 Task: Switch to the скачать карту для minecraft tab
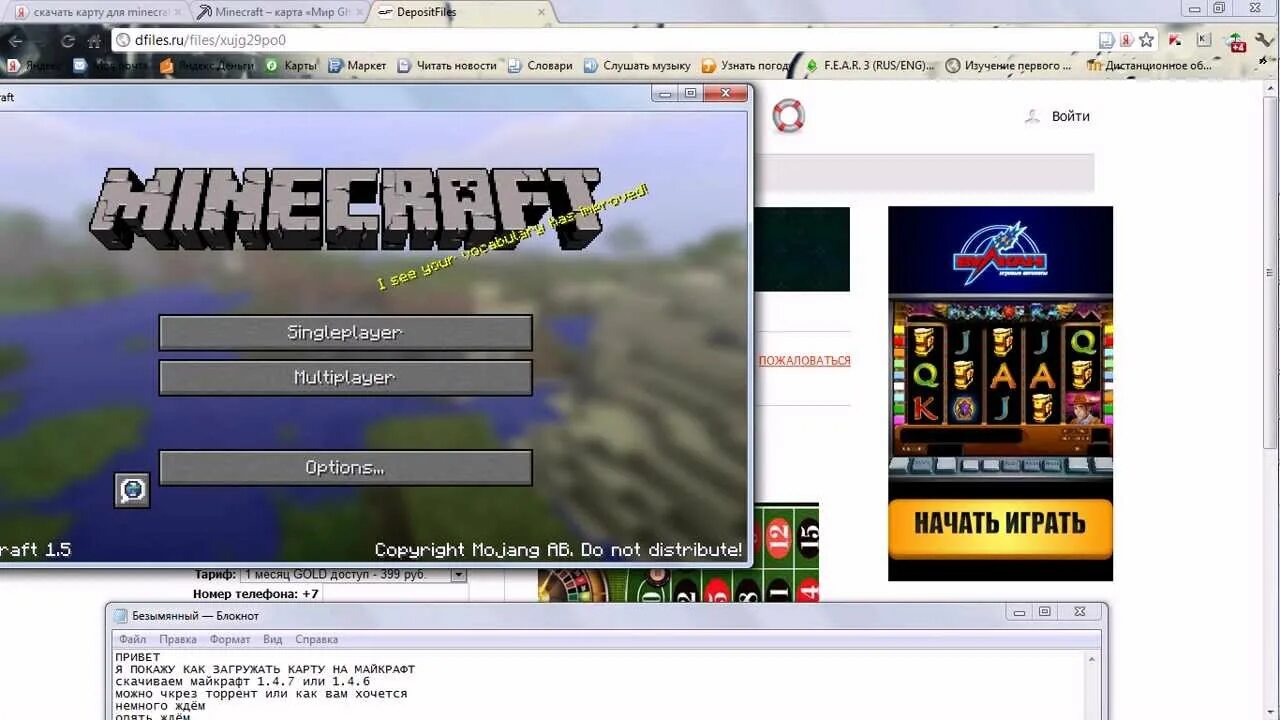coord(96,12)
